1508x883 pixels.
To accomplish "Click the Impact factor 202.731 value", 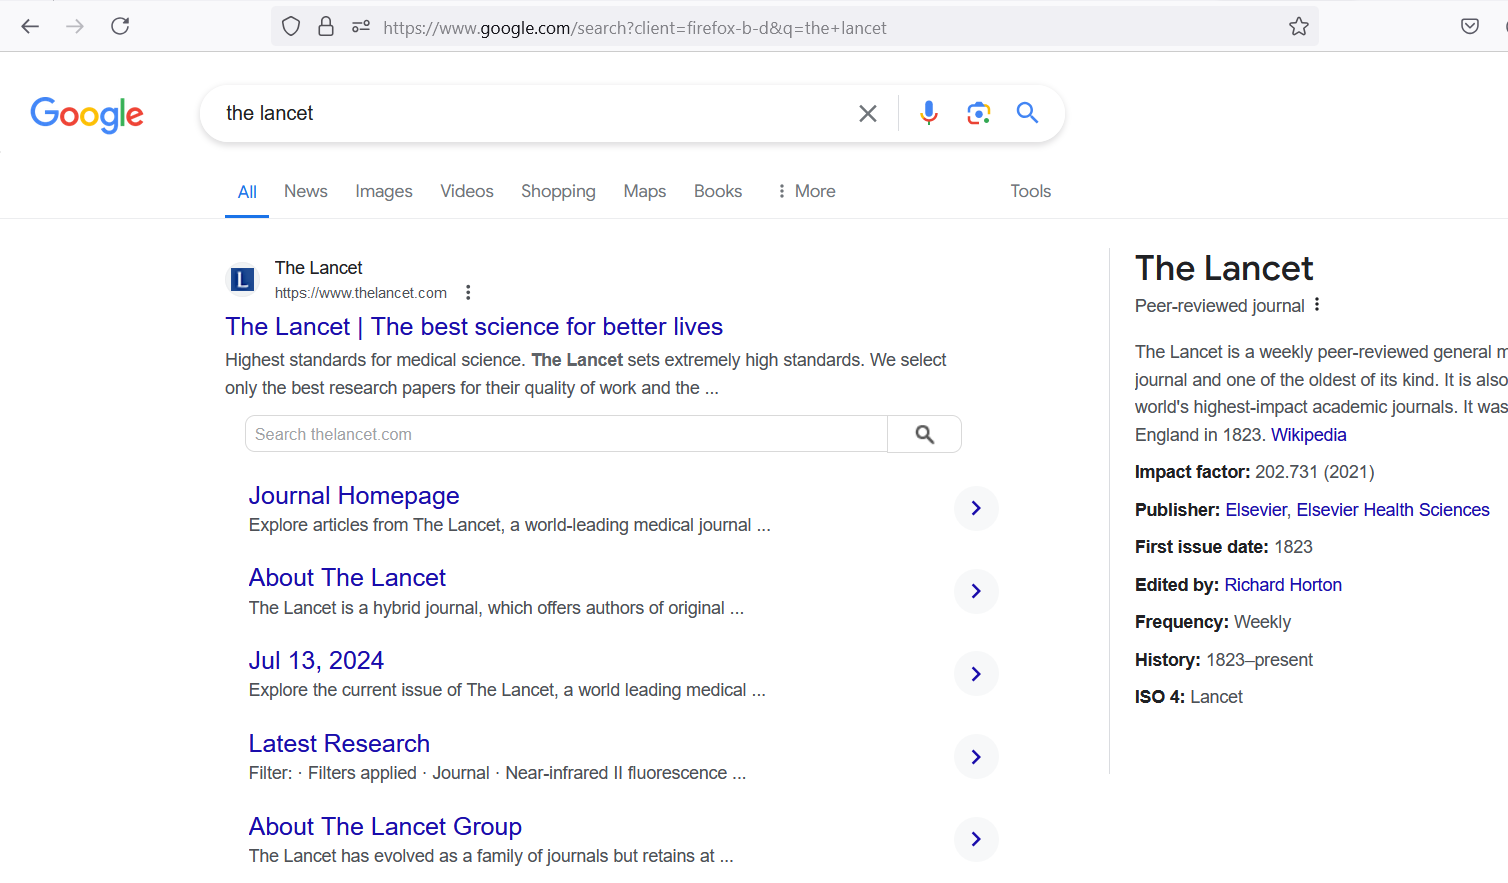I will pos(1315,472).
